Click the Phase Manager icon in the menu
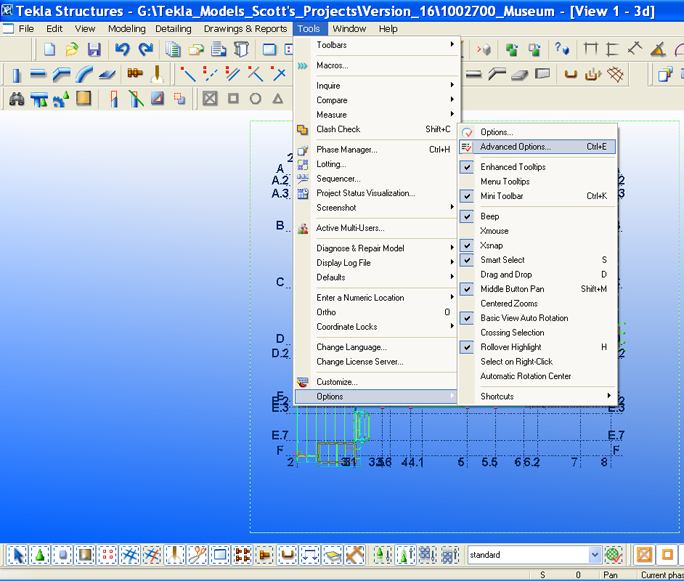 (x=303, y=150)
